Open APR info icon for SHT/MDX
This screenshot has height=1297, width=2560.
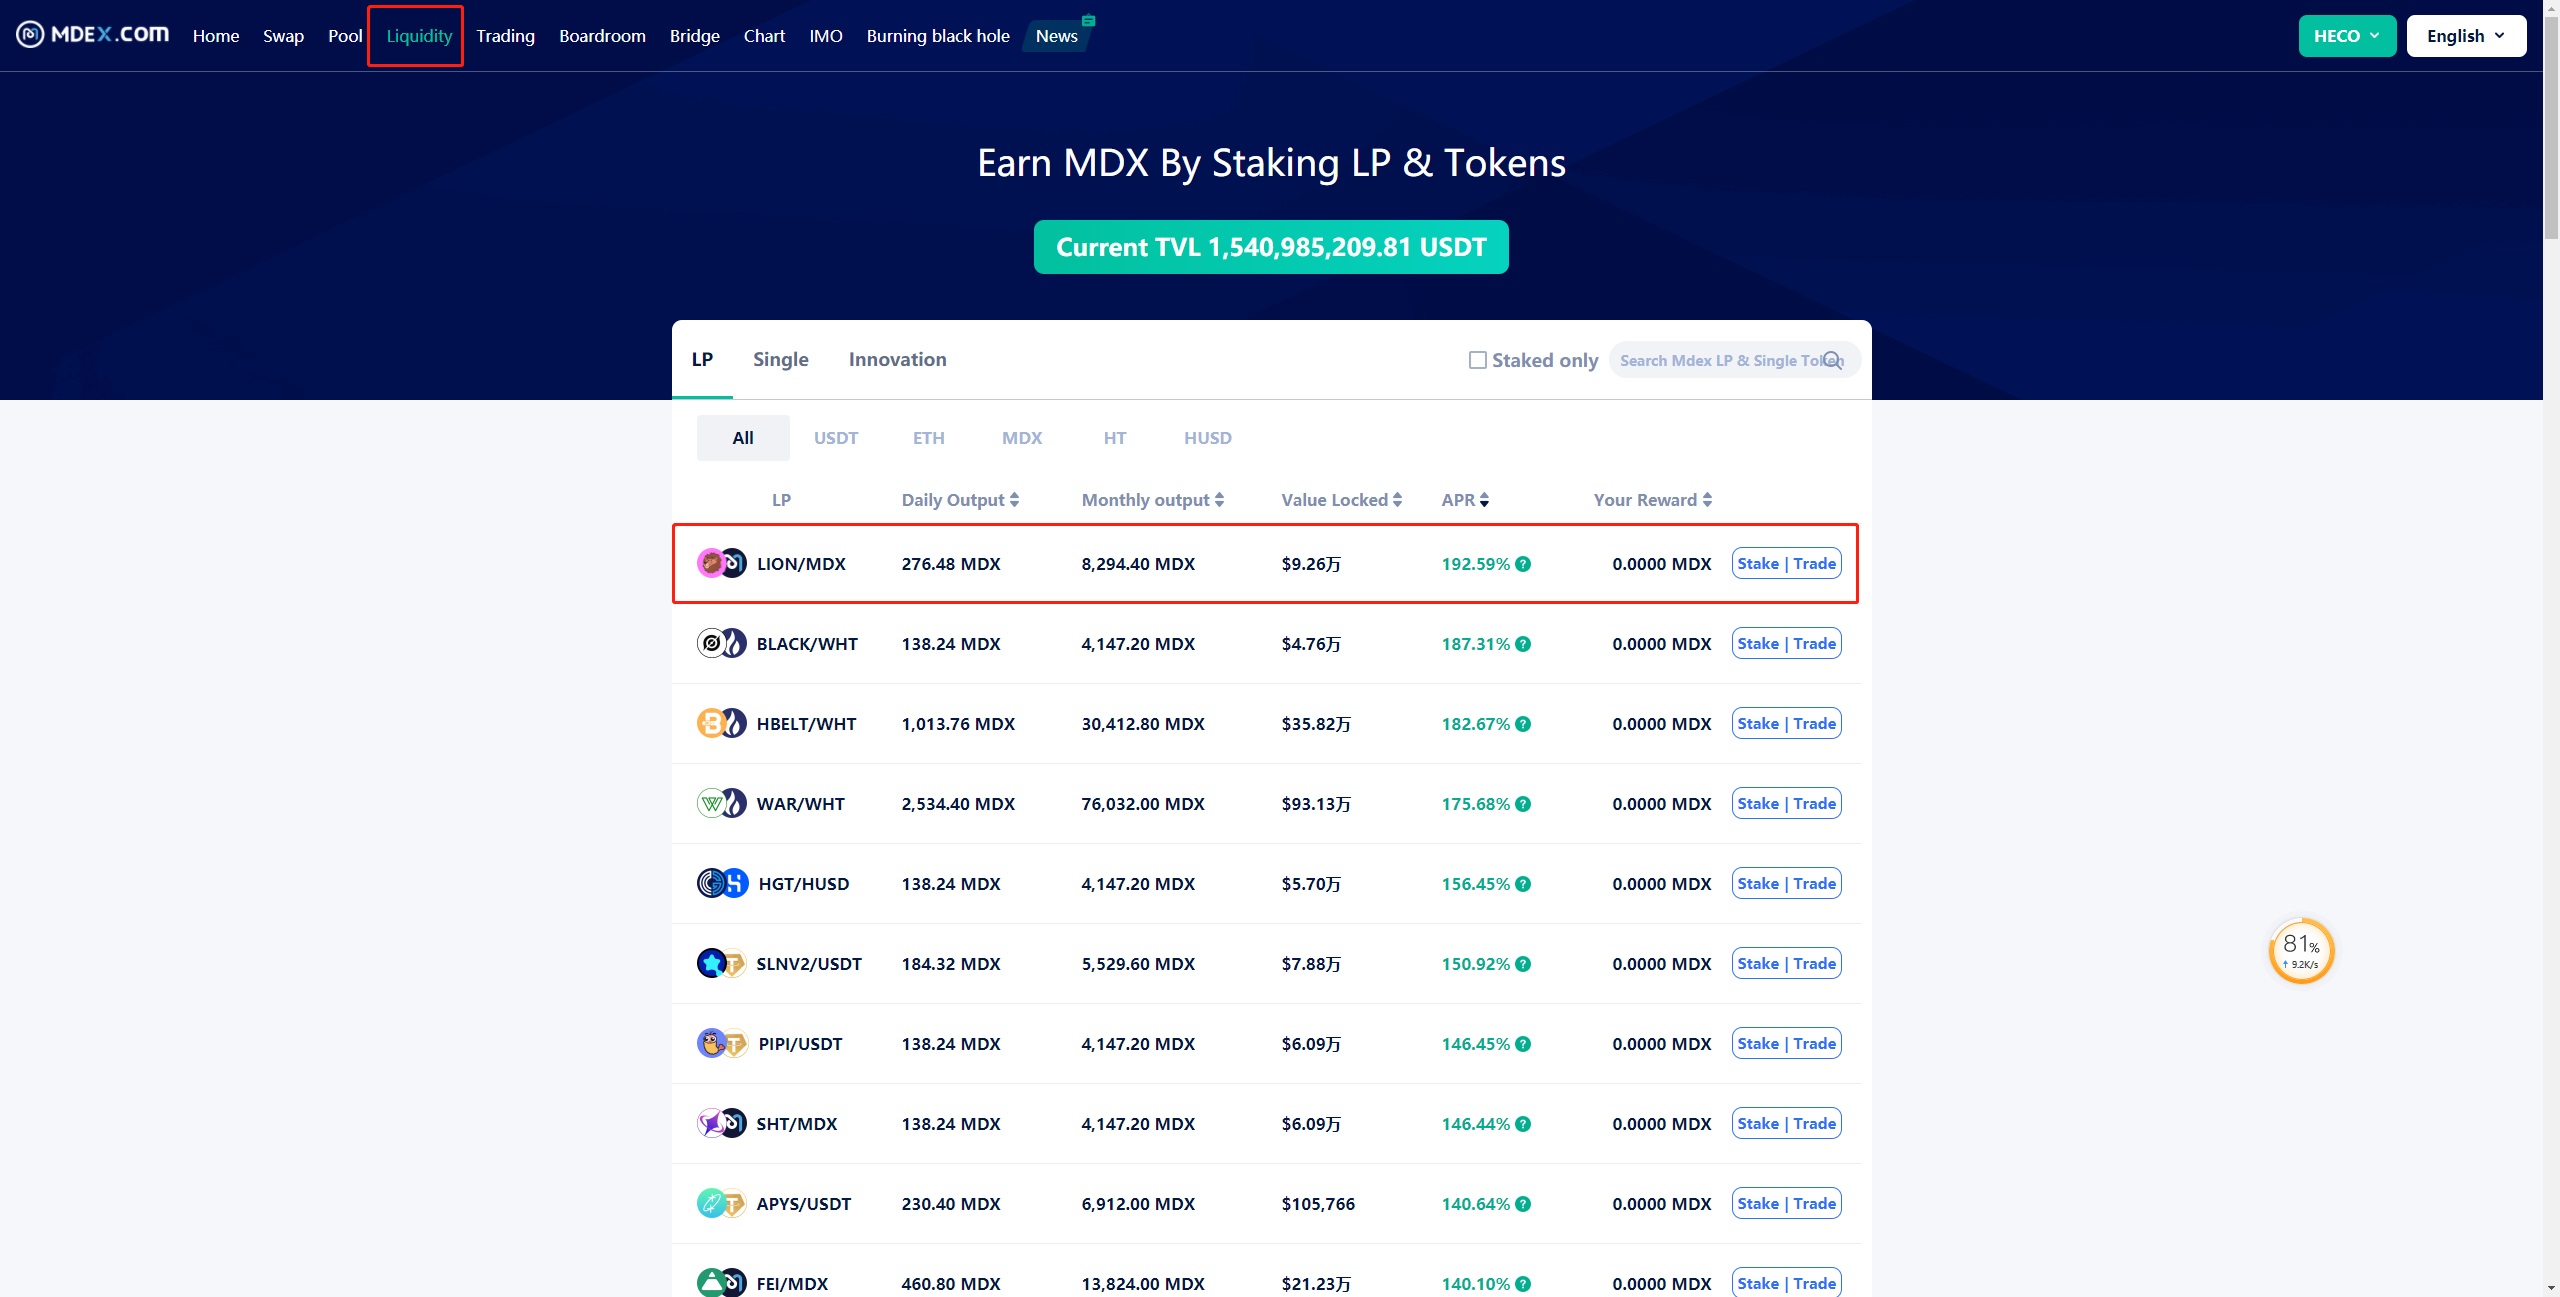point(1523,1124)
